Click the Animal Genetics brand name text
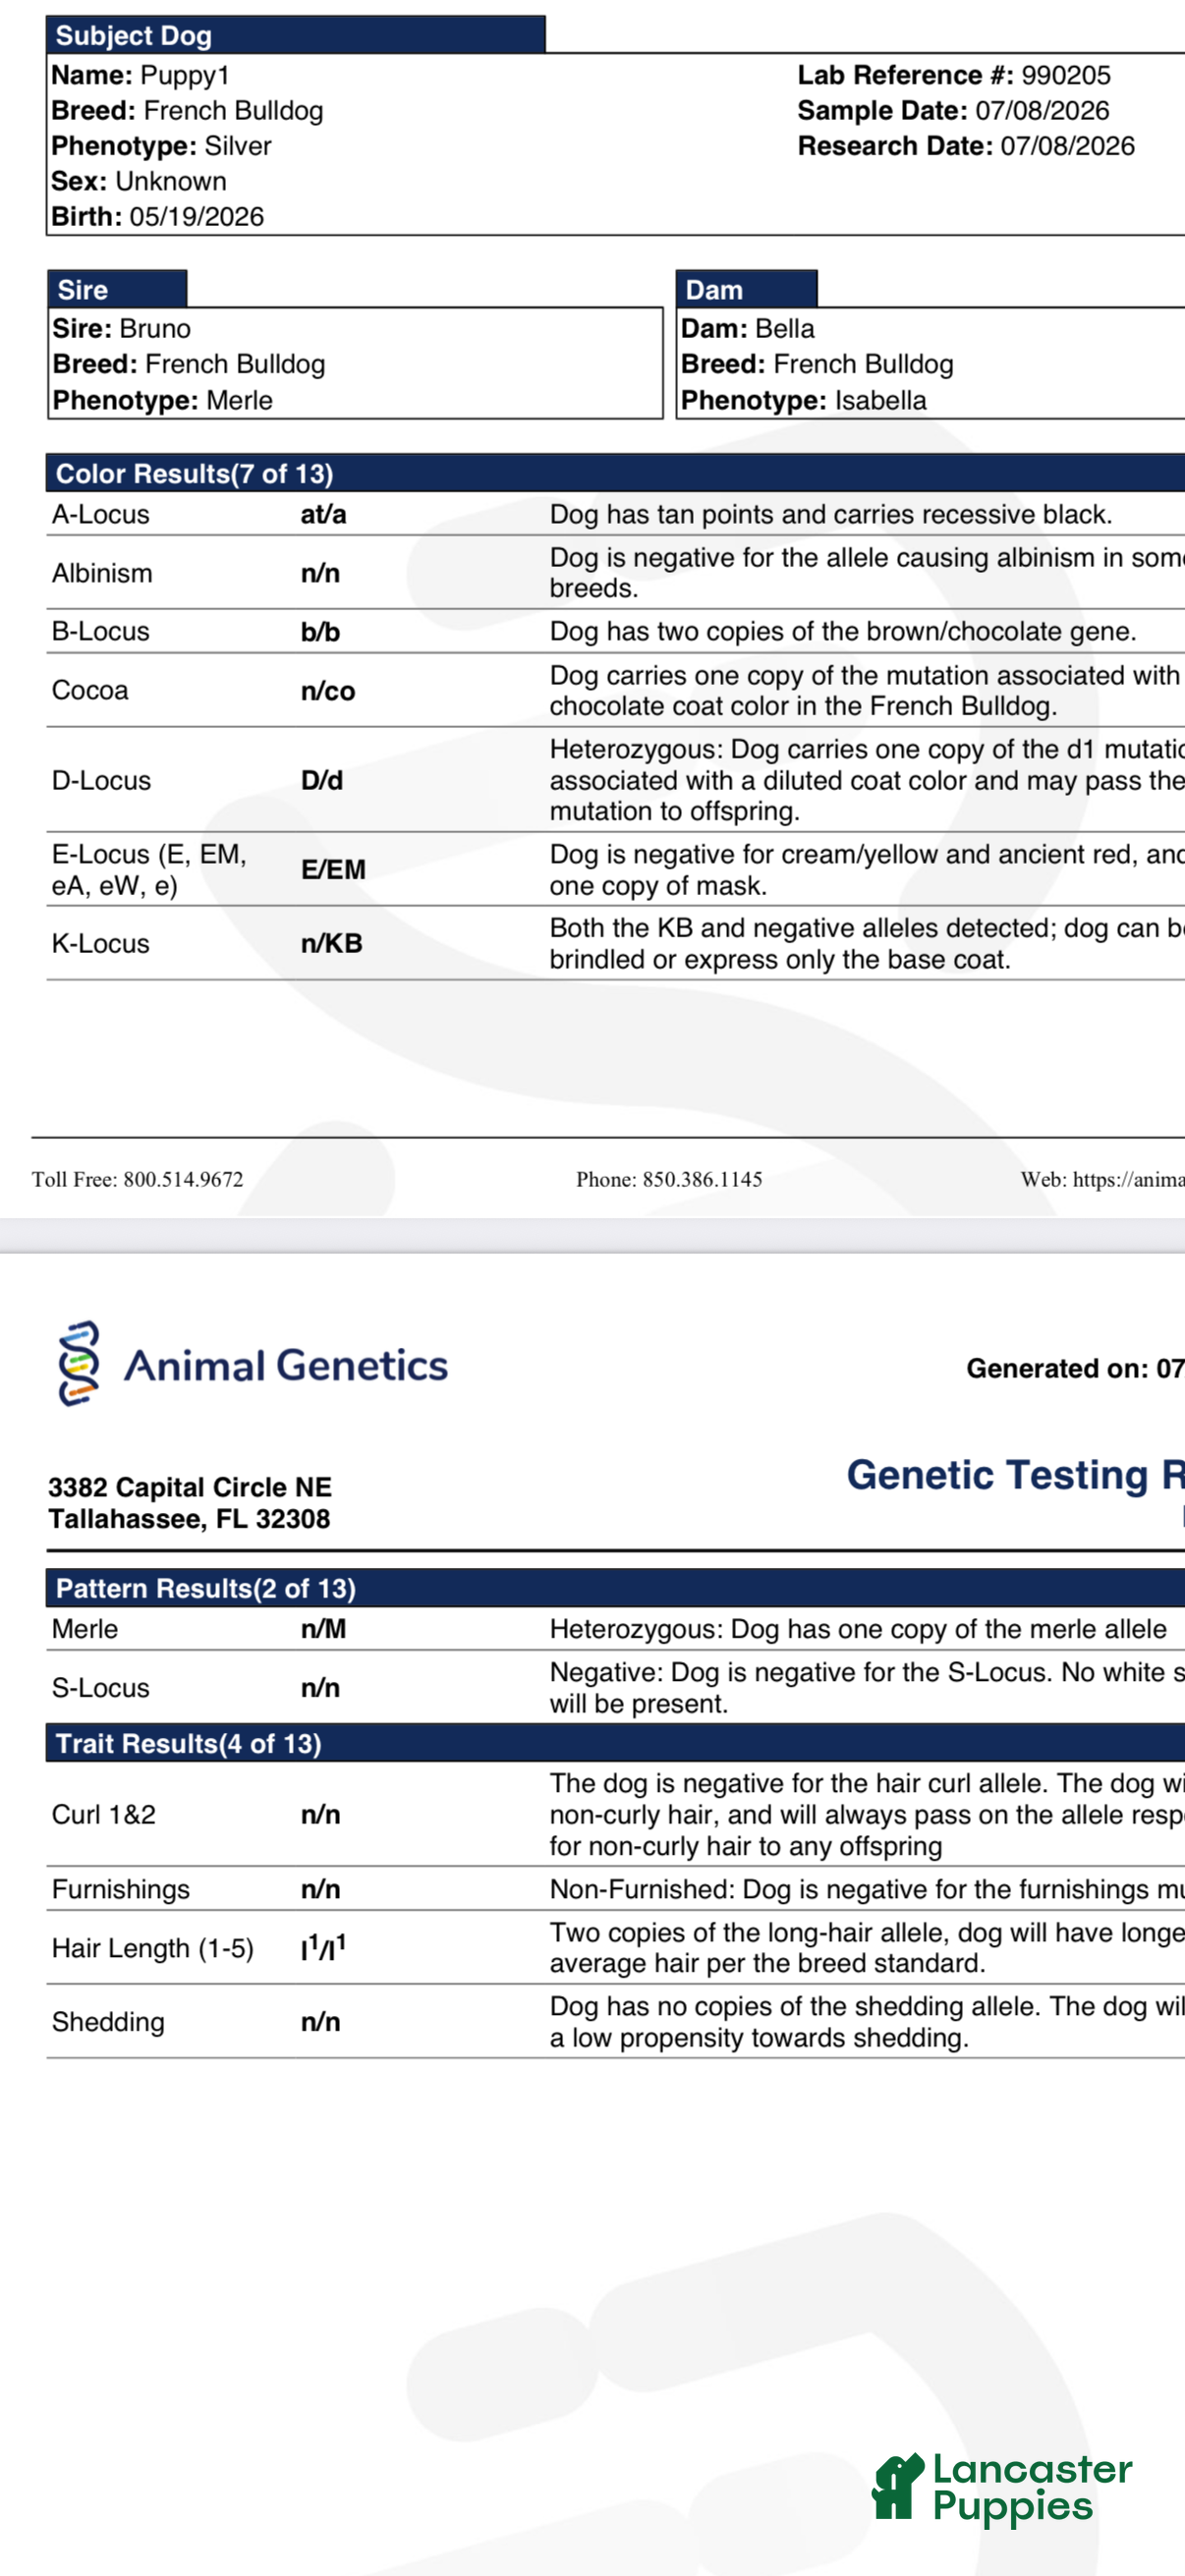 tap(286, 1365)
